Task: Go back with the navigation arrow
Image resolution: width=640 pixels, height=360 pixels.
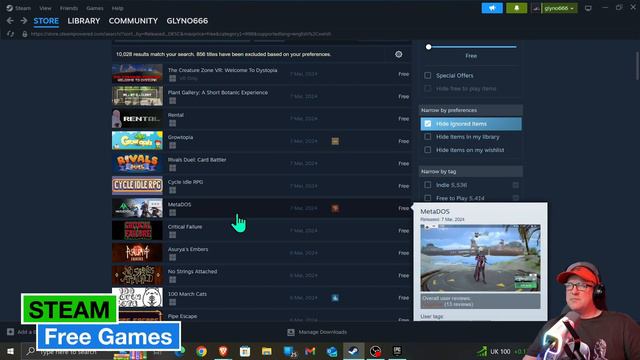Action: click(x=10, y=21)
